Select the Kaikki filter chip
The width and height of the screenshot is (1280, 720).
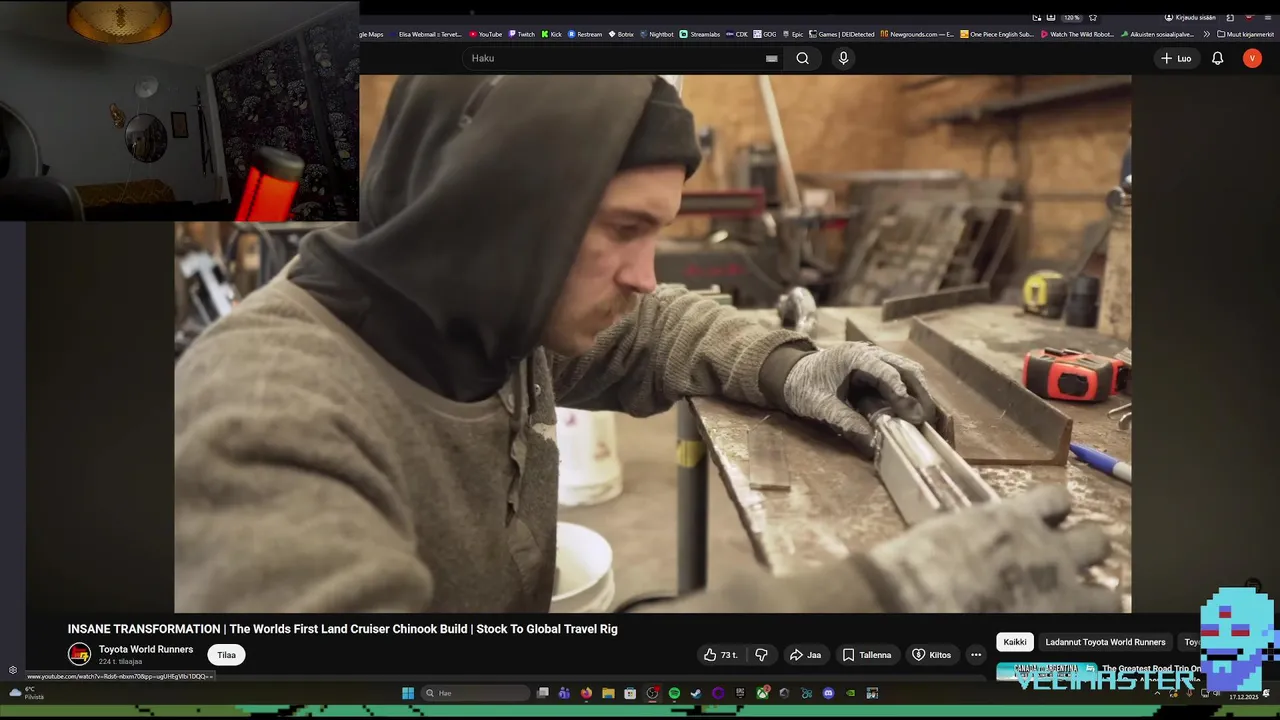point(1015,642)
